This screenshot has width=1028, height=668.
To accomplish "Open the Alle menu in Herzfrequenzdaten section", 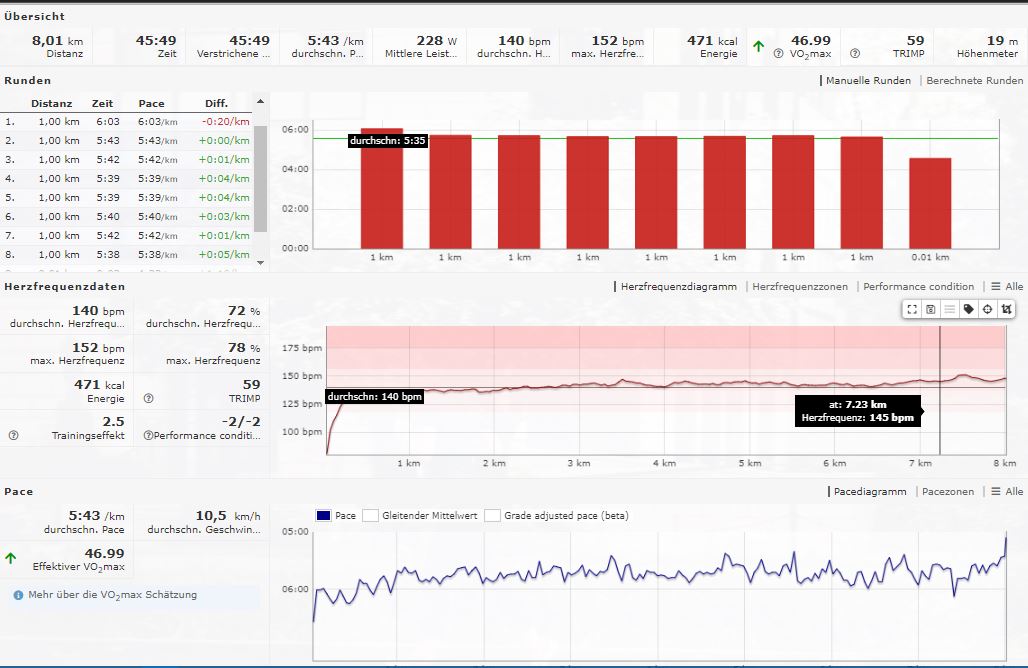I will (1007, 287).
